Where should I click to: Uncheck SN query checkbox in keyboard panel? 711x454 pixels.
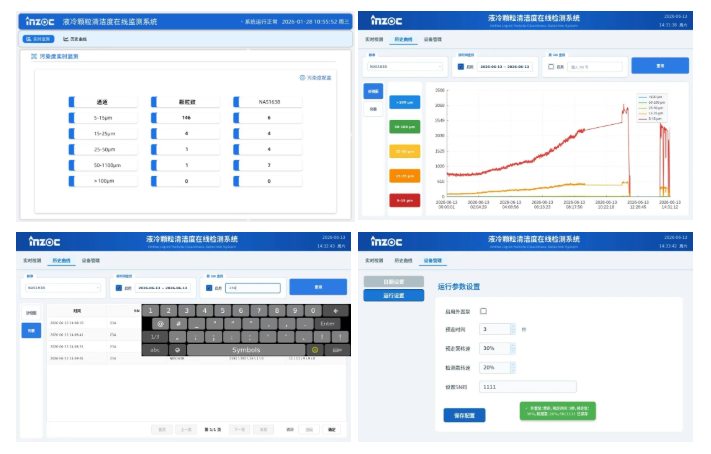(209, 288)
